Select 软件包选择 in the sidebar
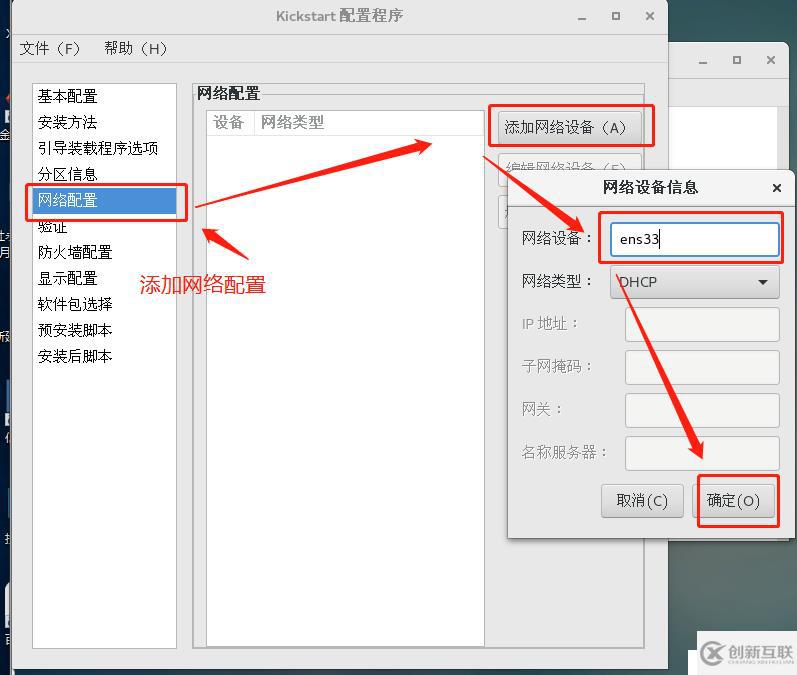Image resolution: width=797 pixels, height=675 pixels. pyautogui.click(x=104, y=304)
